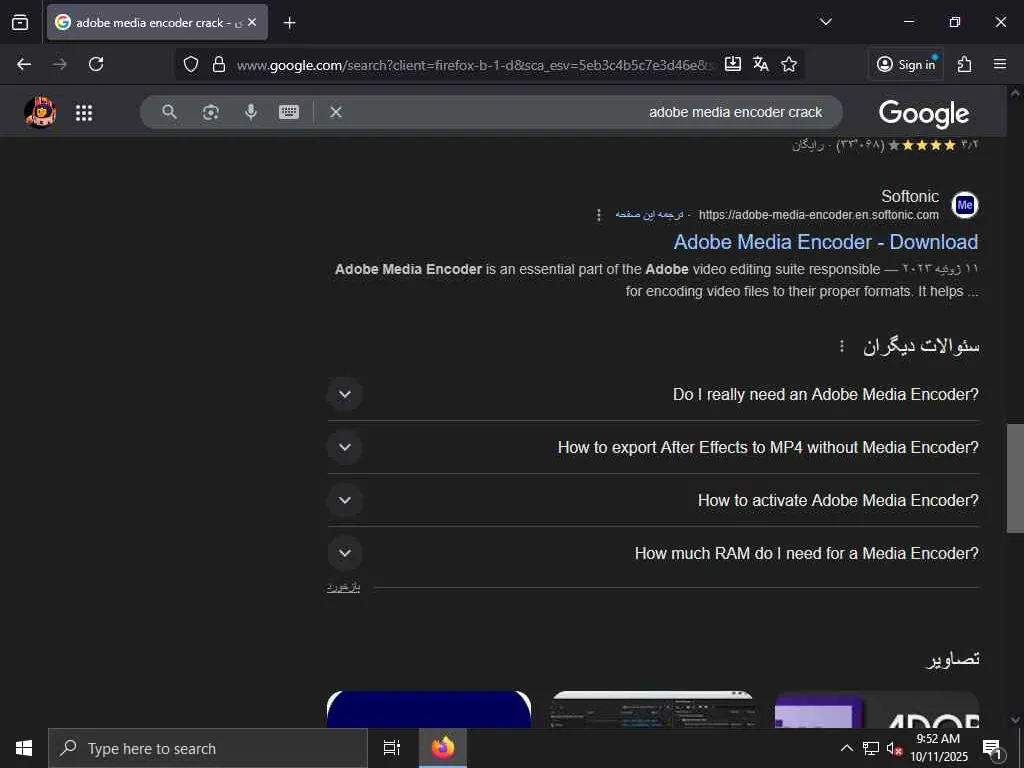Open Google account avatar
The width and height of the screenshot is (1024, 768).
pyautogui.click(x=40, y=112)
